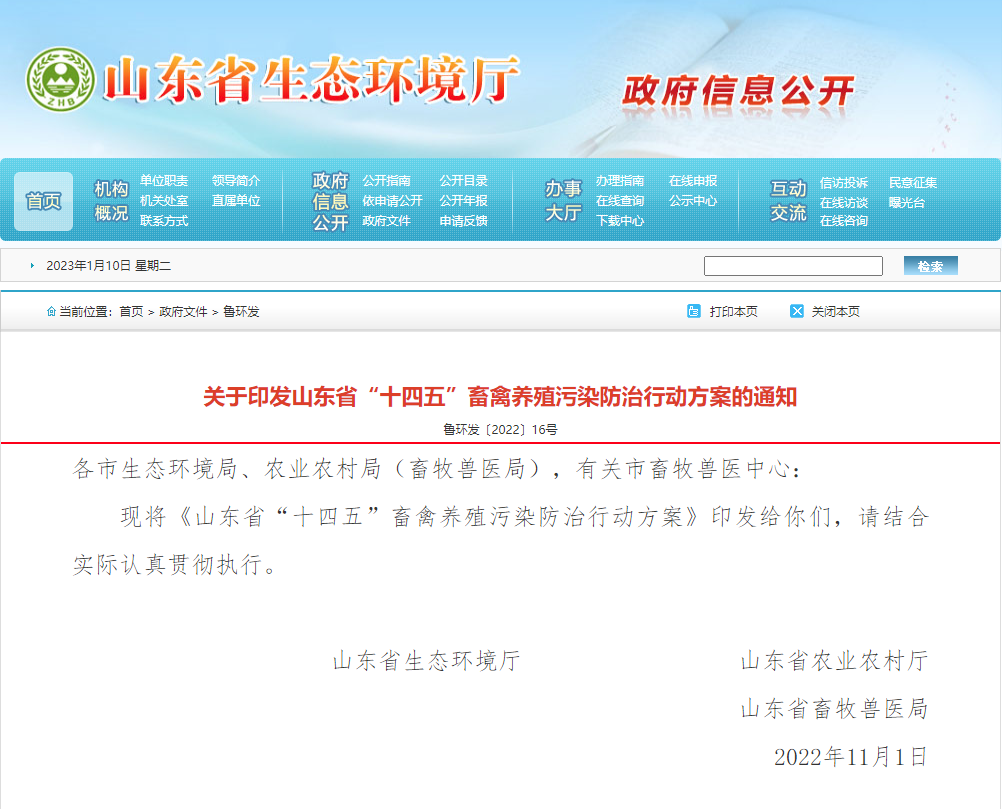Open the 曝光台 link
This screenshot has height=809, width=1002.
(907, 203)
